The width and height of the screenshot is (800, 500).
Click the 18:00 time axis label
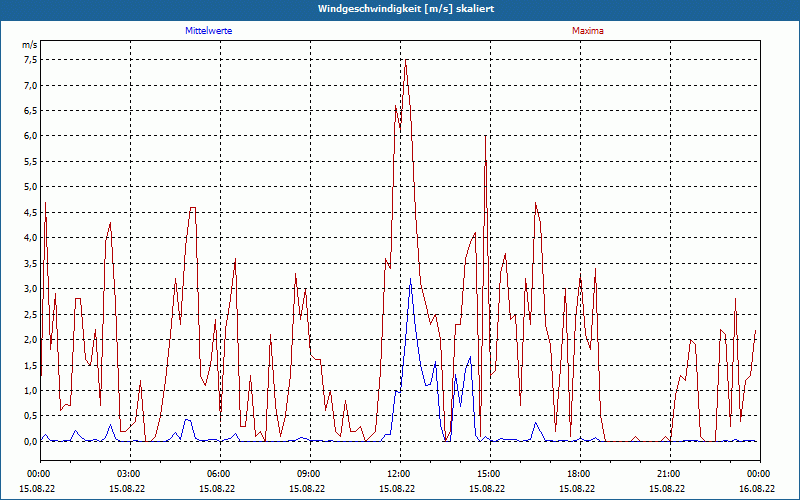(x=577, y=474)
